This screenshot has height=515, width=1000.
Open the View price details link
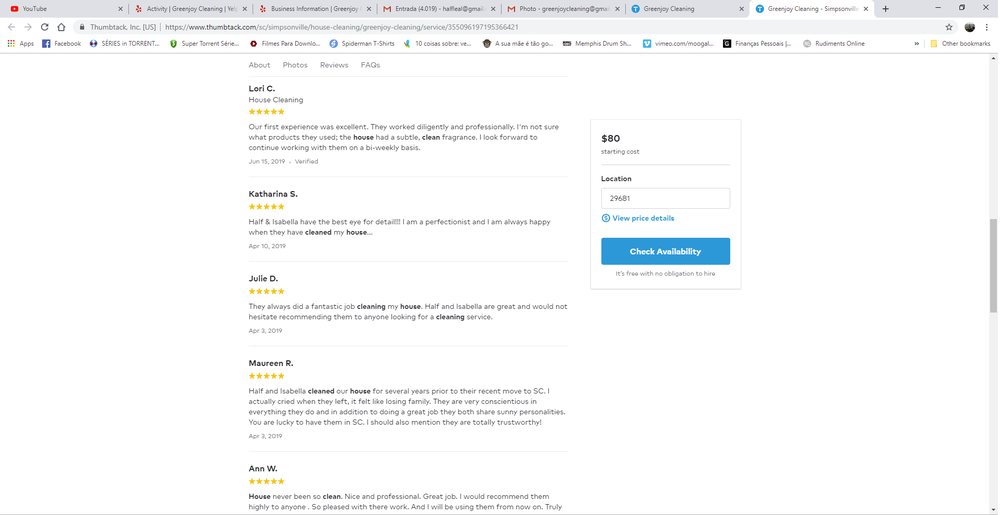[643, 218]
